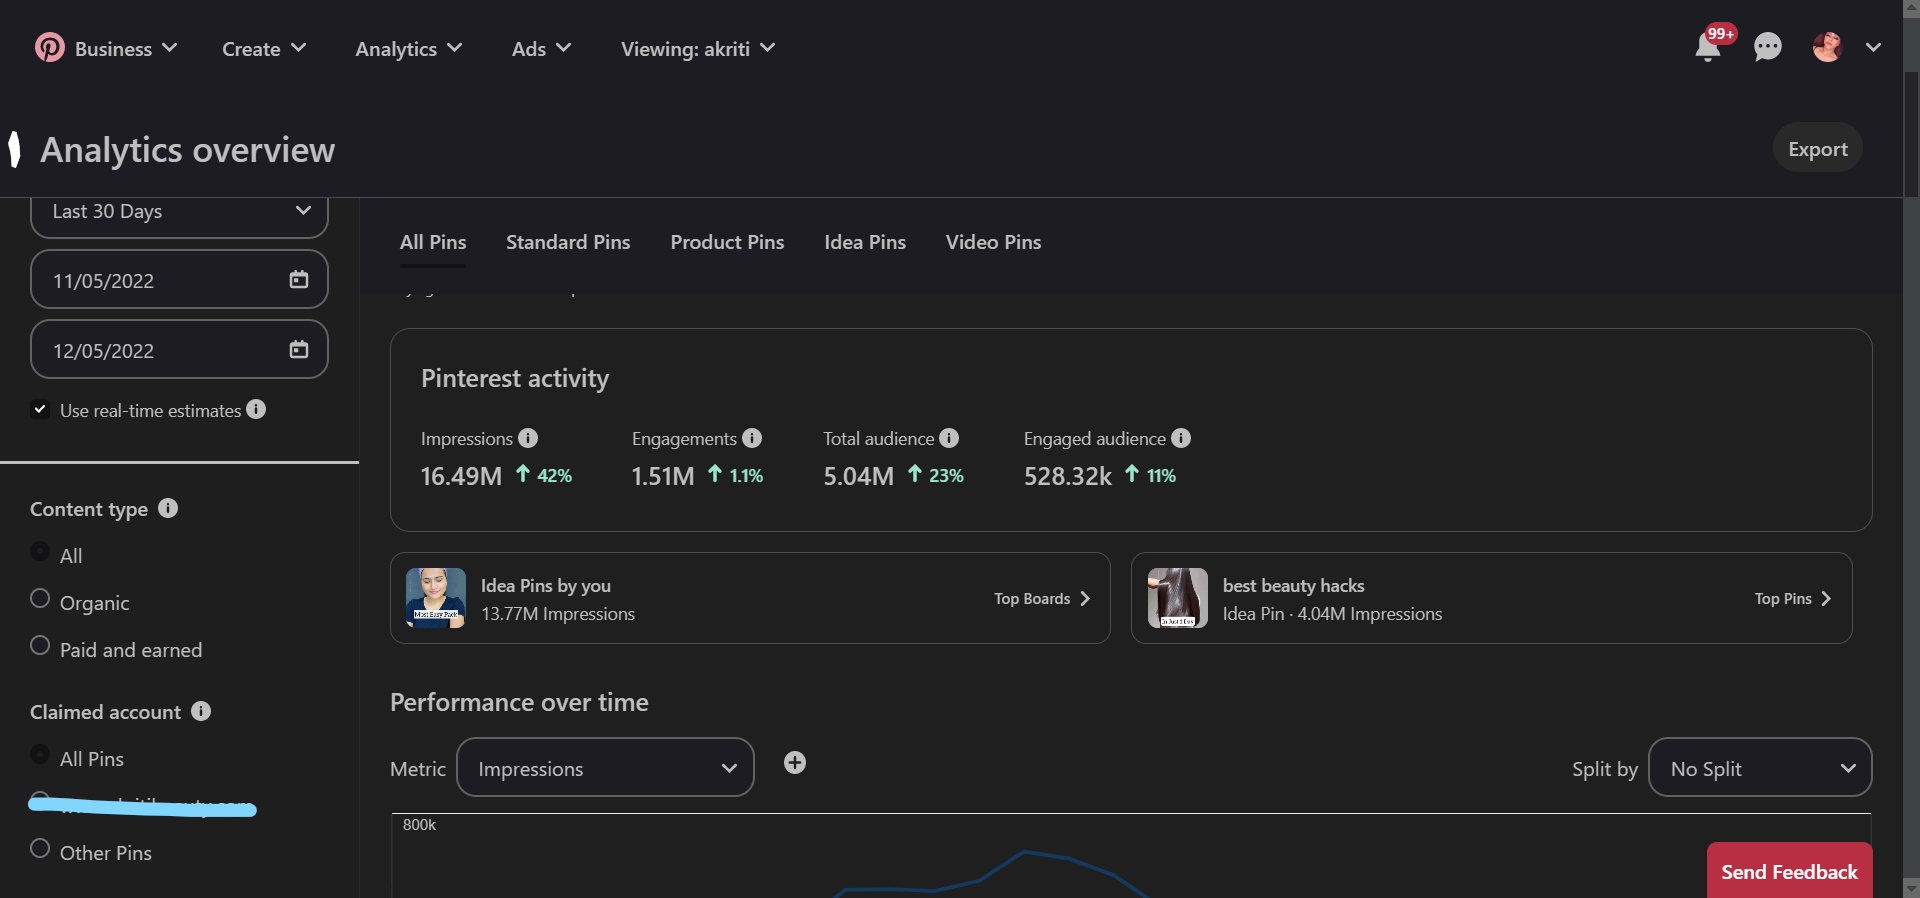This screenshot has width=1920, height=898.
Task: Select Paid and earned radio option
Action: 40,645
